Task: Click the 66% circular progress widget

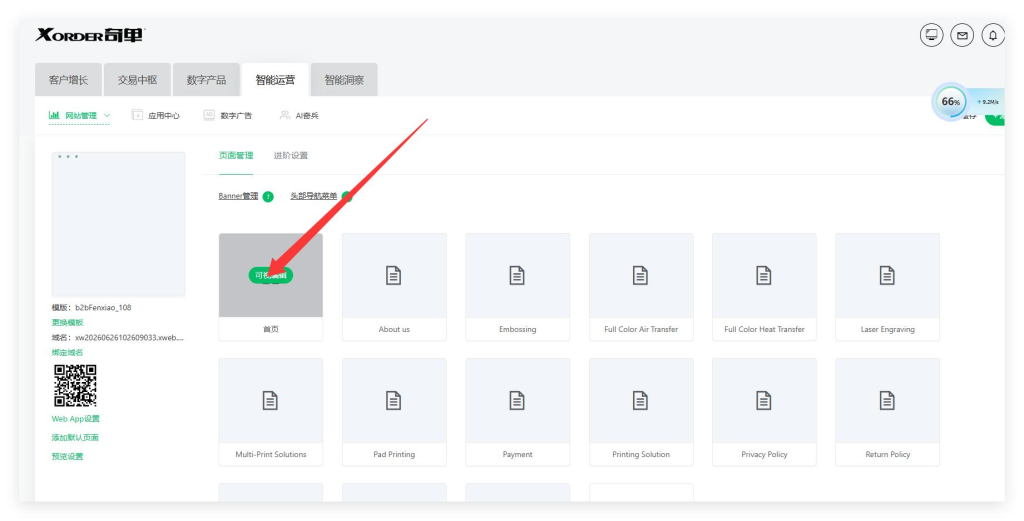Action: click(950, 102)
